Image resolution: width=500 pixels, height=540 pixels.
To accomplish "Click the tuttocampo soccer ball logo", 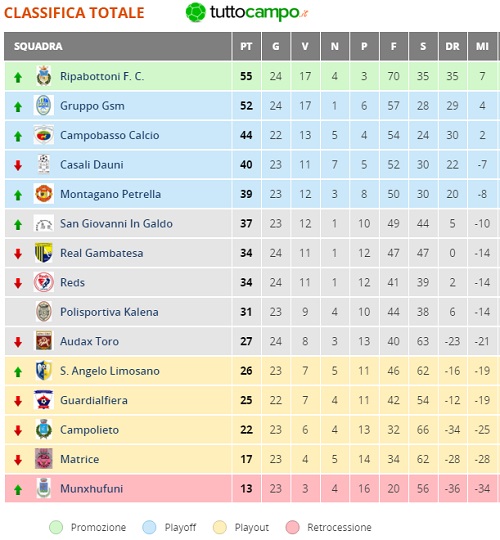I will (x=196, y=12).
